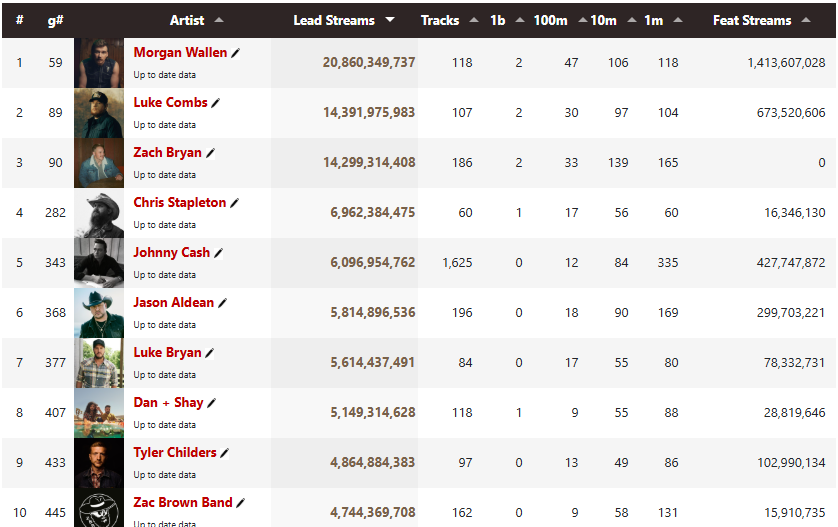Sort by 100m column arrow
This screenshot has height=527, width=838.
pyautogui.click(x=583, y=20)
